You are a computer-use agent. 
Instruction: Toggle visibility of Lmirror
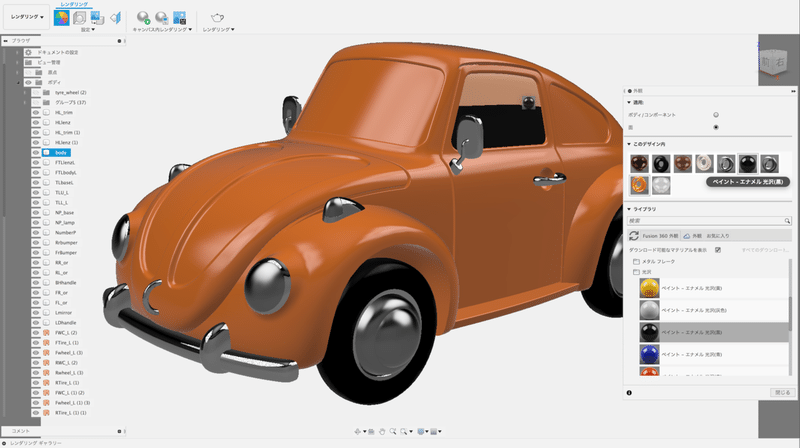36,313
